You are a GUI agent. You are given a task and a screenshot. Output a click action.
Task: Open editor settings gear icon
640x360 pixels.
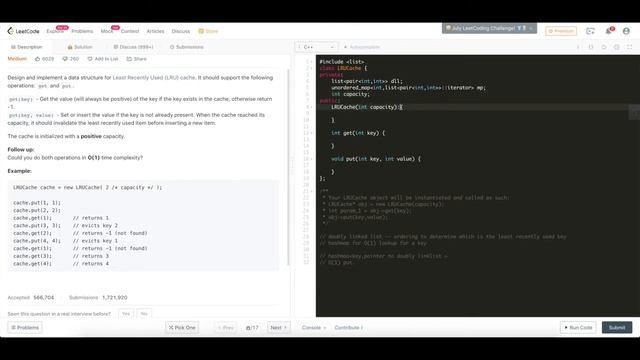(x=617, y=47)
